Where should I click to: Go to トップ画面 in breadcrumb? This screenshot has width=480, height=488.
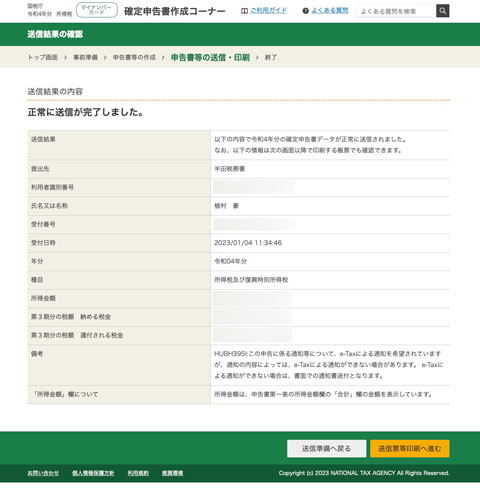pyautogui.click(x=43, y=57)
